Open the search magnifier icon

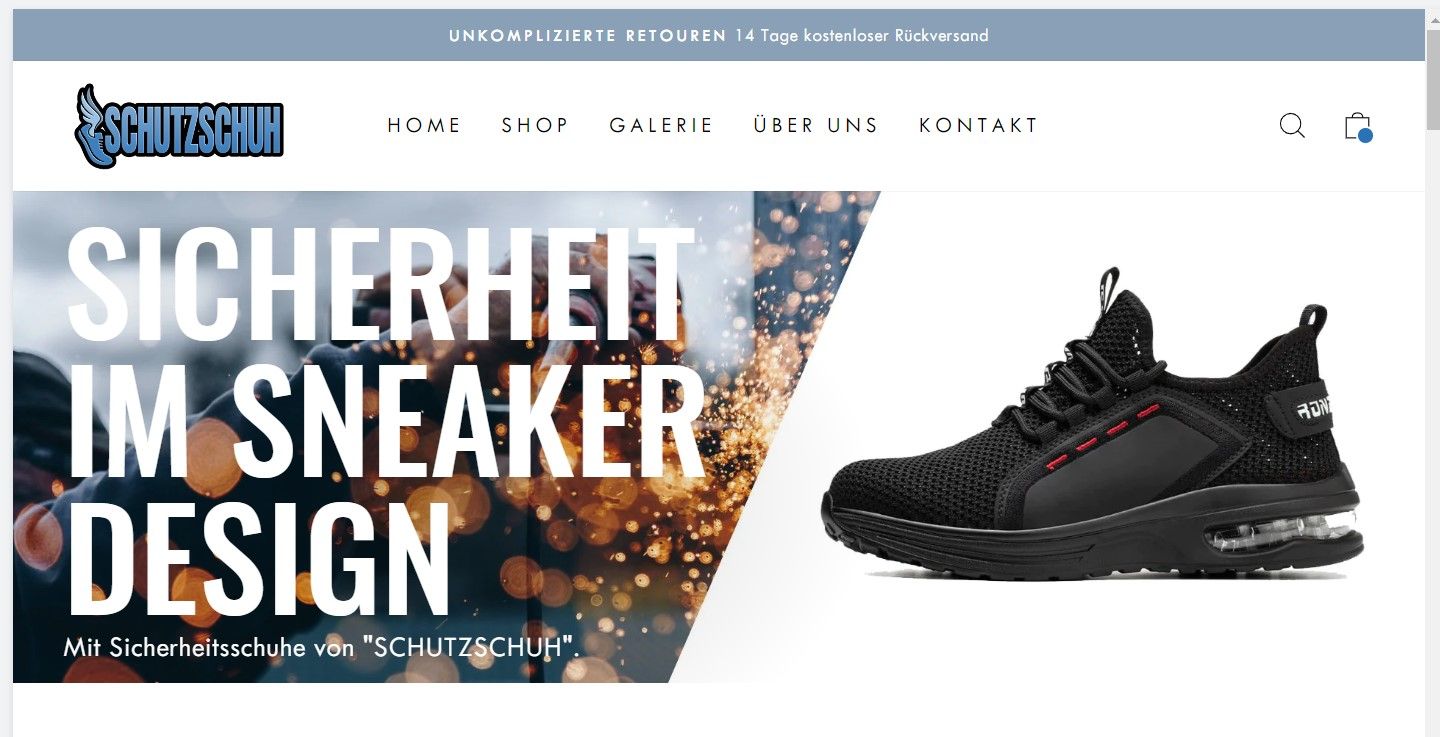1292,125
